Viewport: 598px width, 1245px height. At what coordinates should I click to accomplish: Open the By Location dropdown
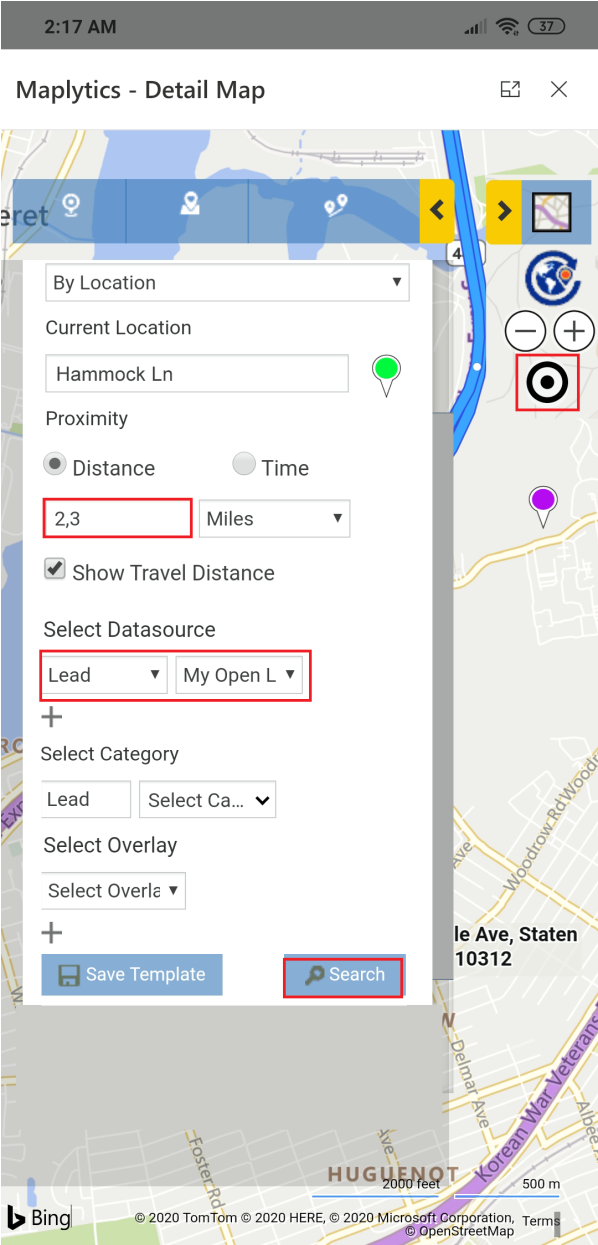[227, 283]
